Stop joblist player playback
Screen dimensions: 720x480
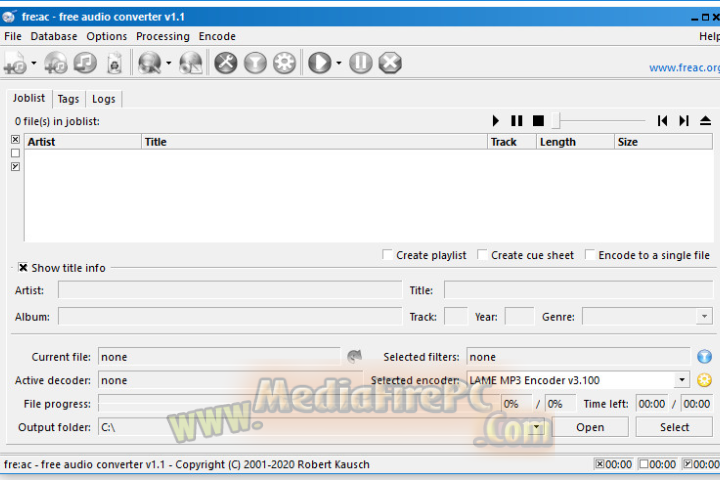(538, 121)
